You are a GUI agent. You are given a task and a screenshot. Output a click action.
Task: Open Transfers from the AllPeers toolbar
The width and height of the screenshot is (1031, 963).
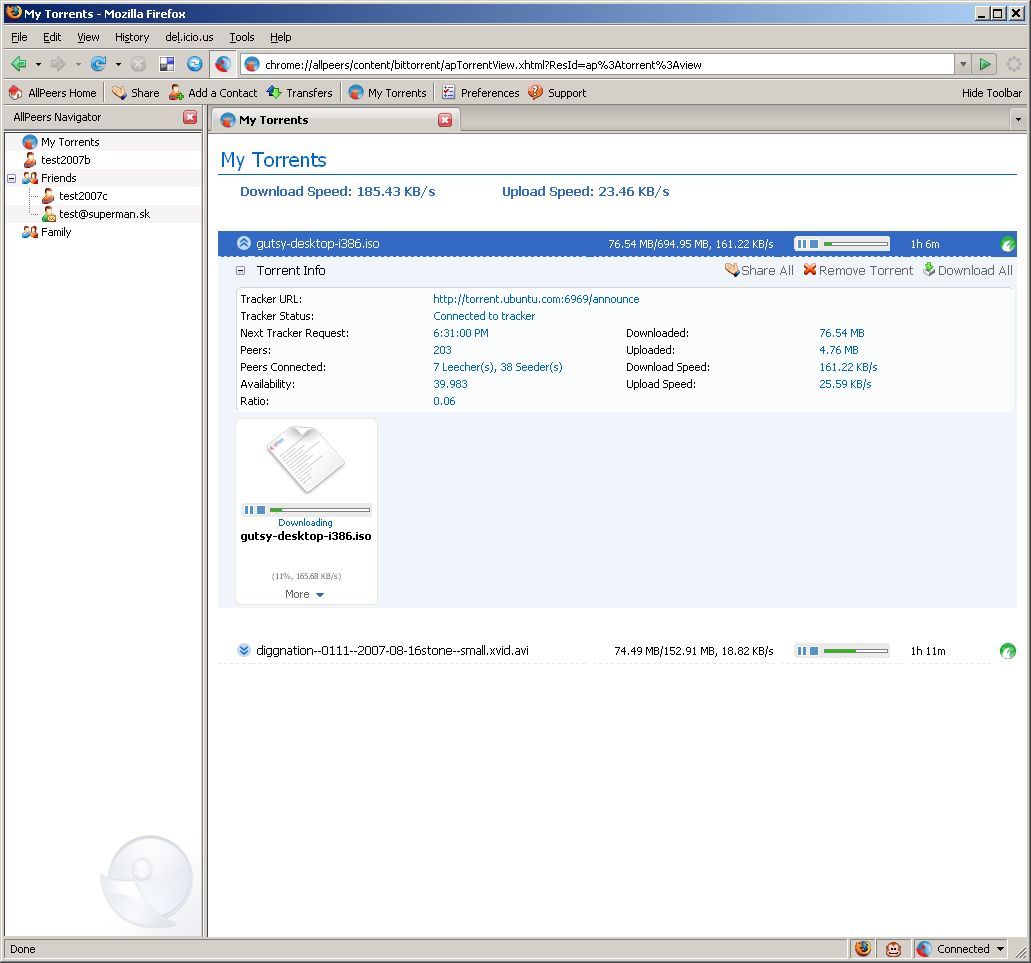click(x=300, y=93)
